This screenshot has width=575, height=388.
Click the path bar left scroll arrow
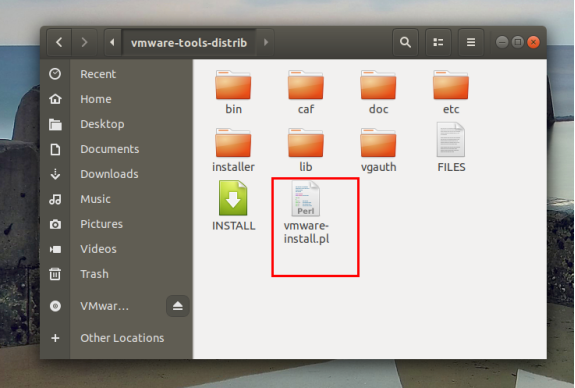coord(113,43)
